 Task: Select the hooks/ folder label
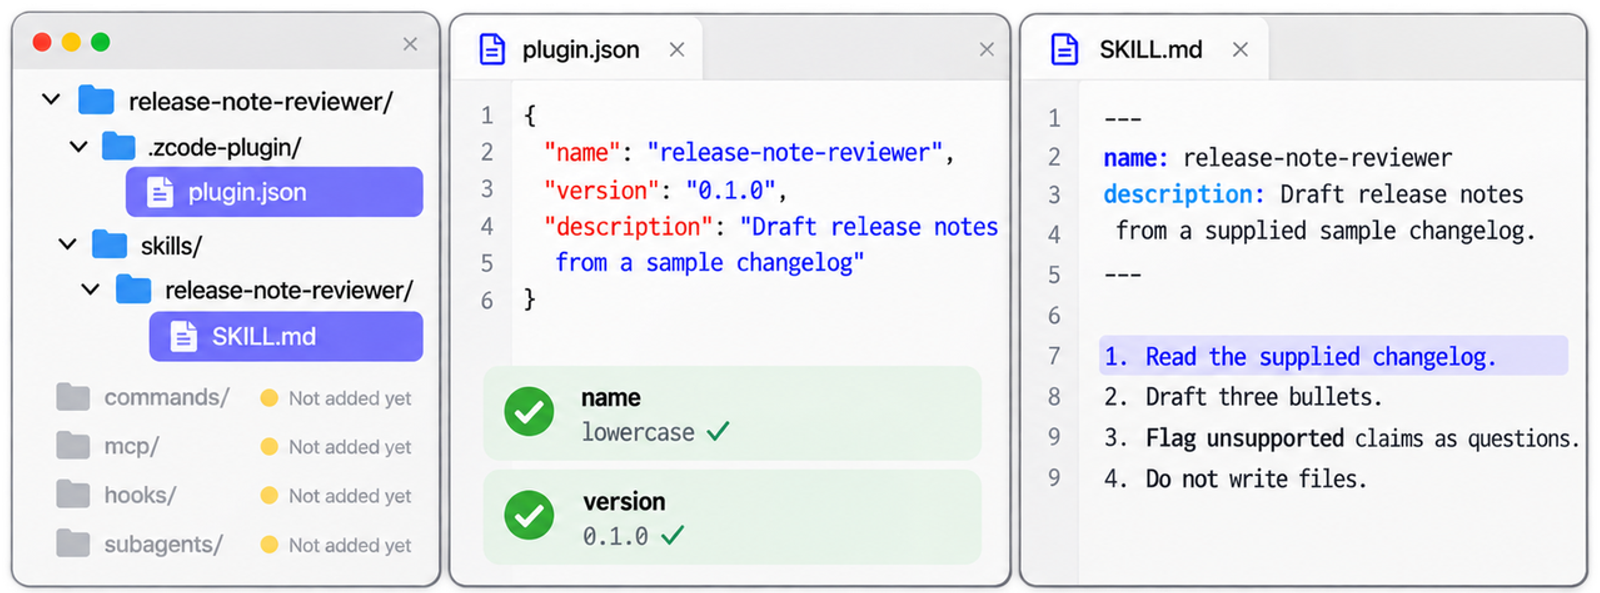point(140,495)
